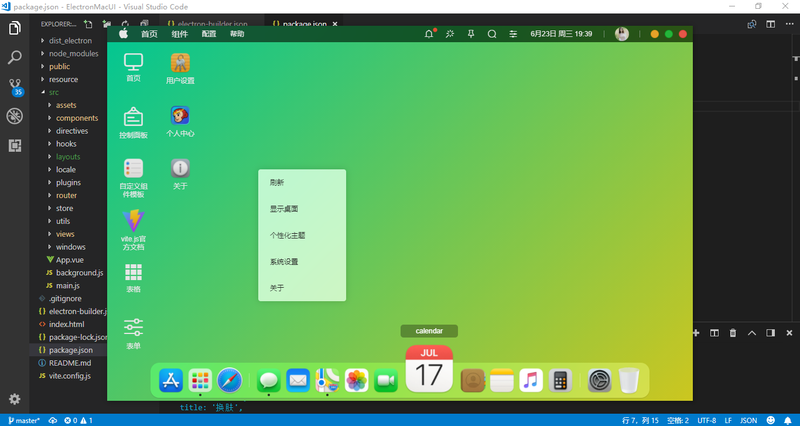
Task: Click the pin icon in the menu bar
Action: (x=471, y=34)
